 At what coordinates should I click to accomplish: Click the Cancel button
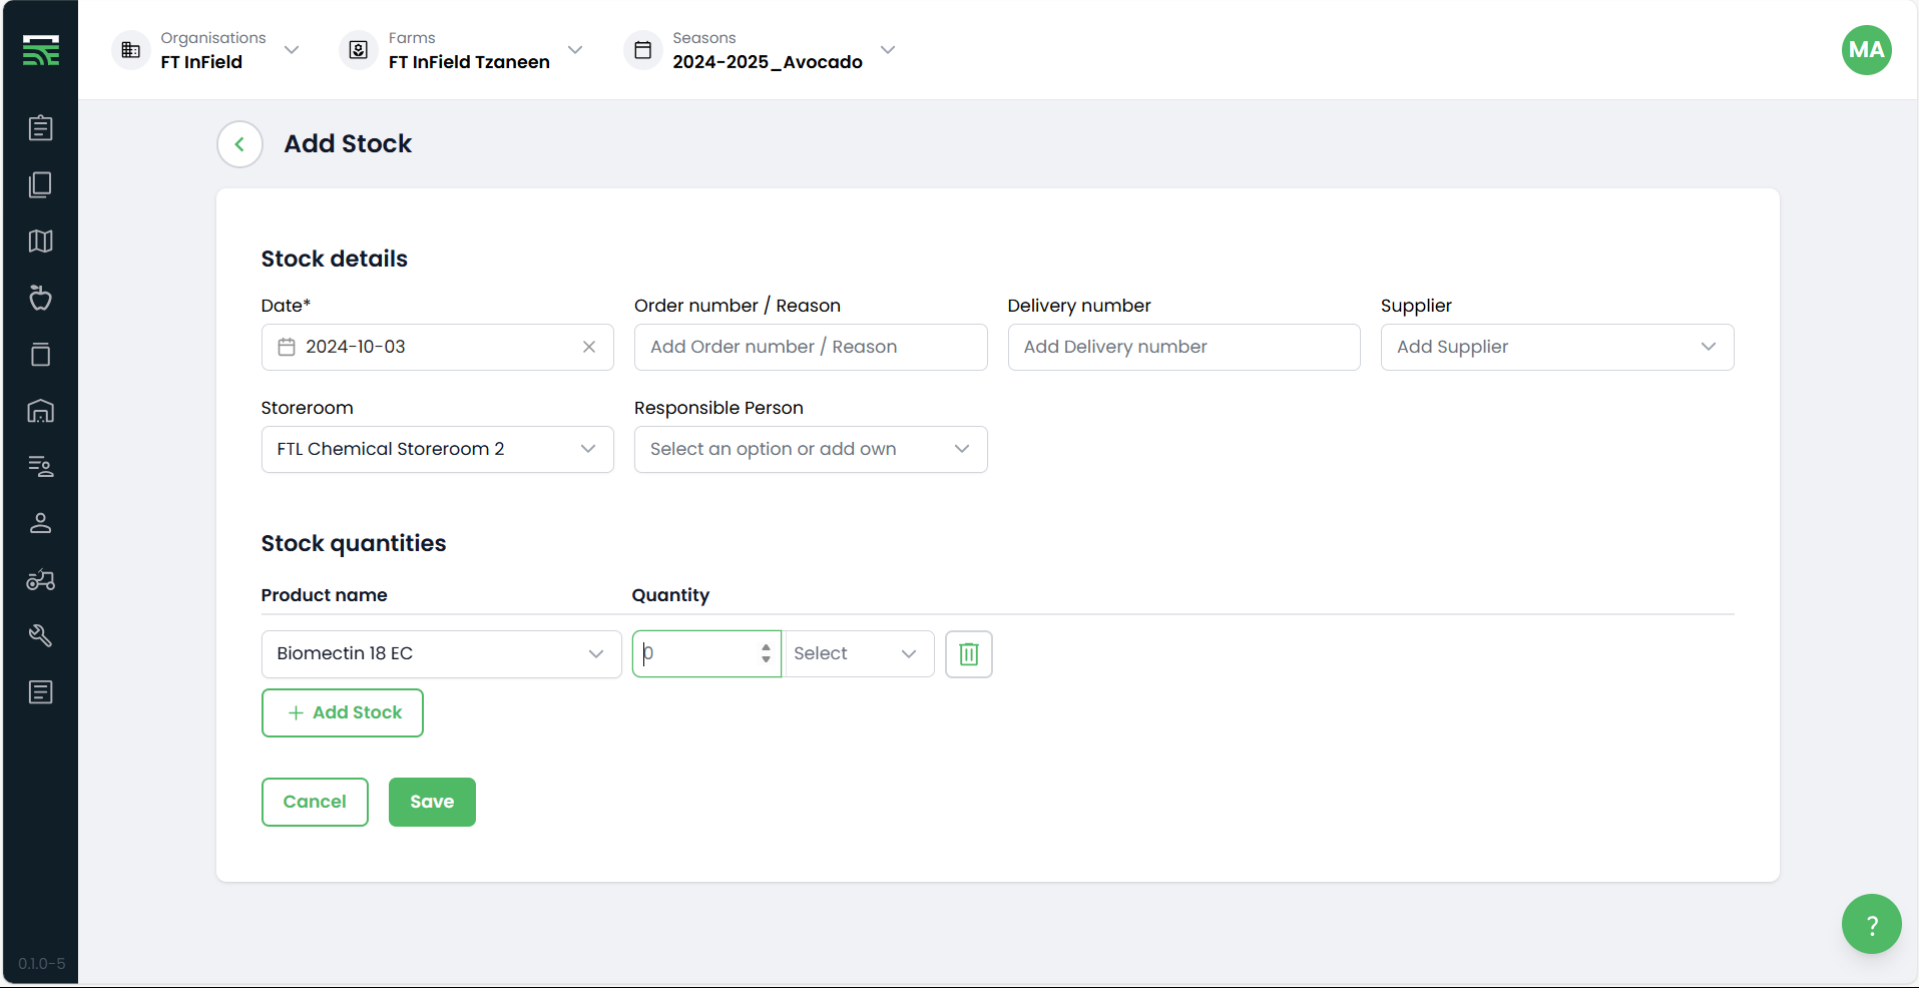point(315,802)
